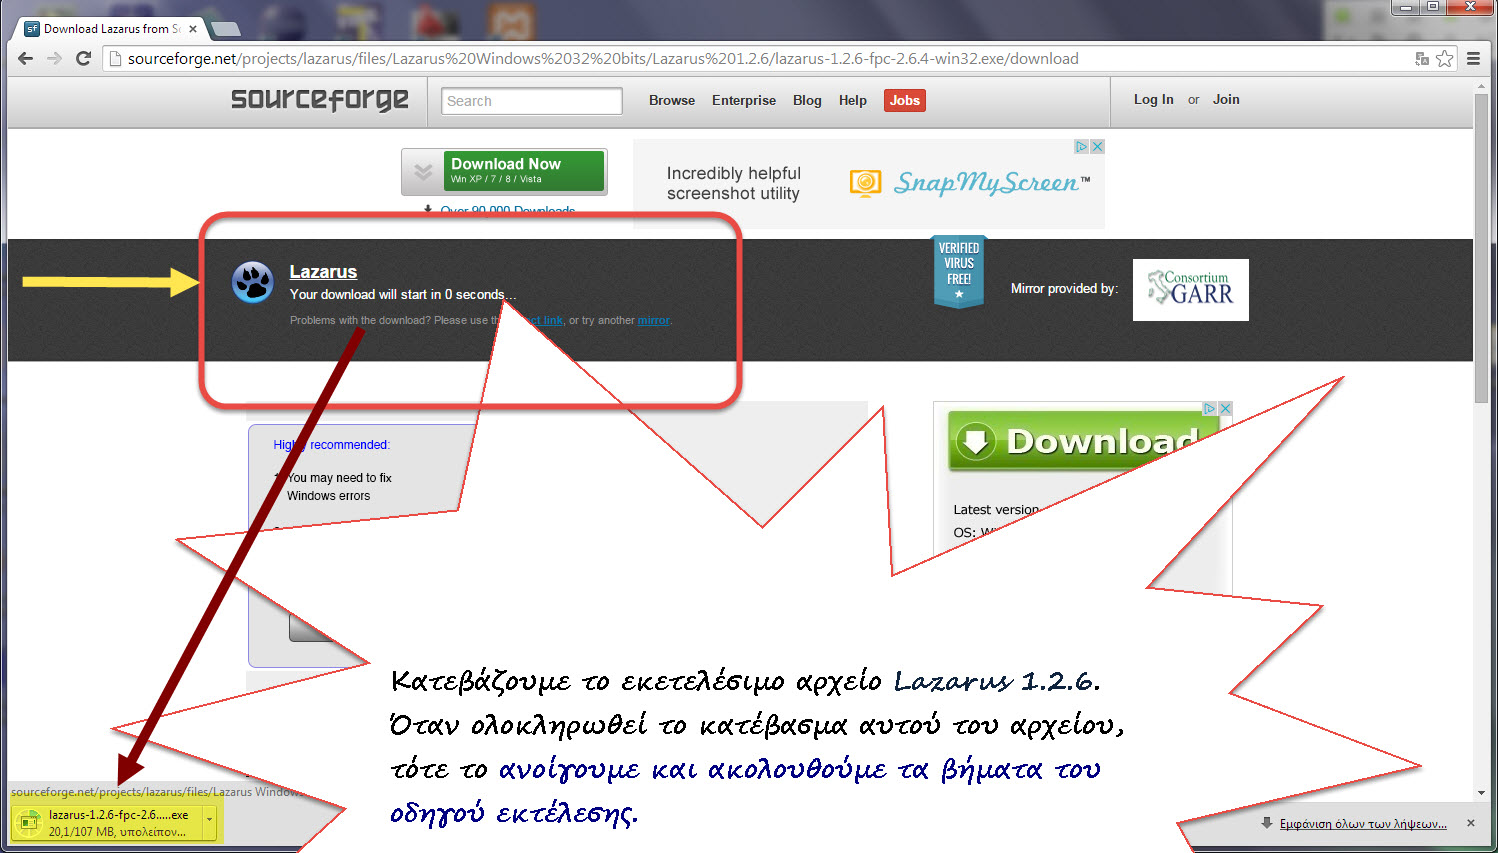
Task: Click the Verified Virus Free badge
Action: 959,271
